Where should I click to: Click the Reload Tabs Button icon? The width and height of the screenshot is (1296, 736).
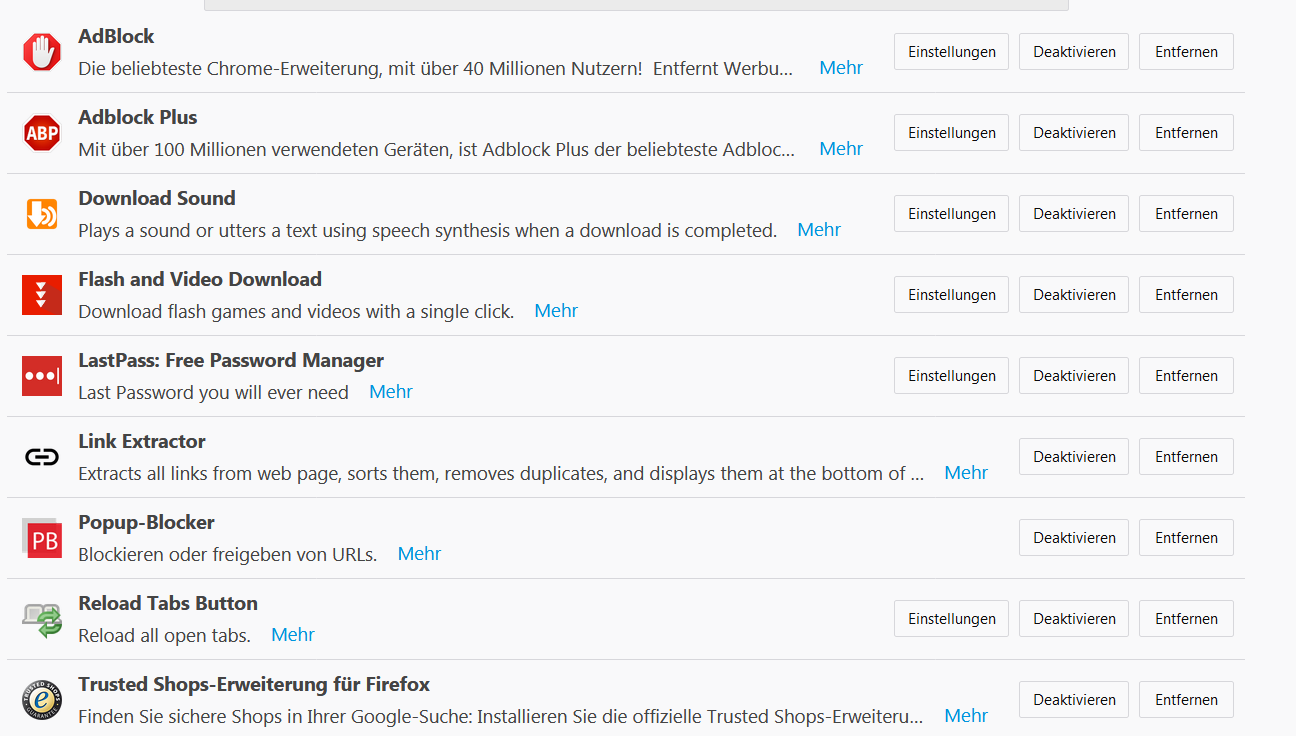(x=42, y=619)
